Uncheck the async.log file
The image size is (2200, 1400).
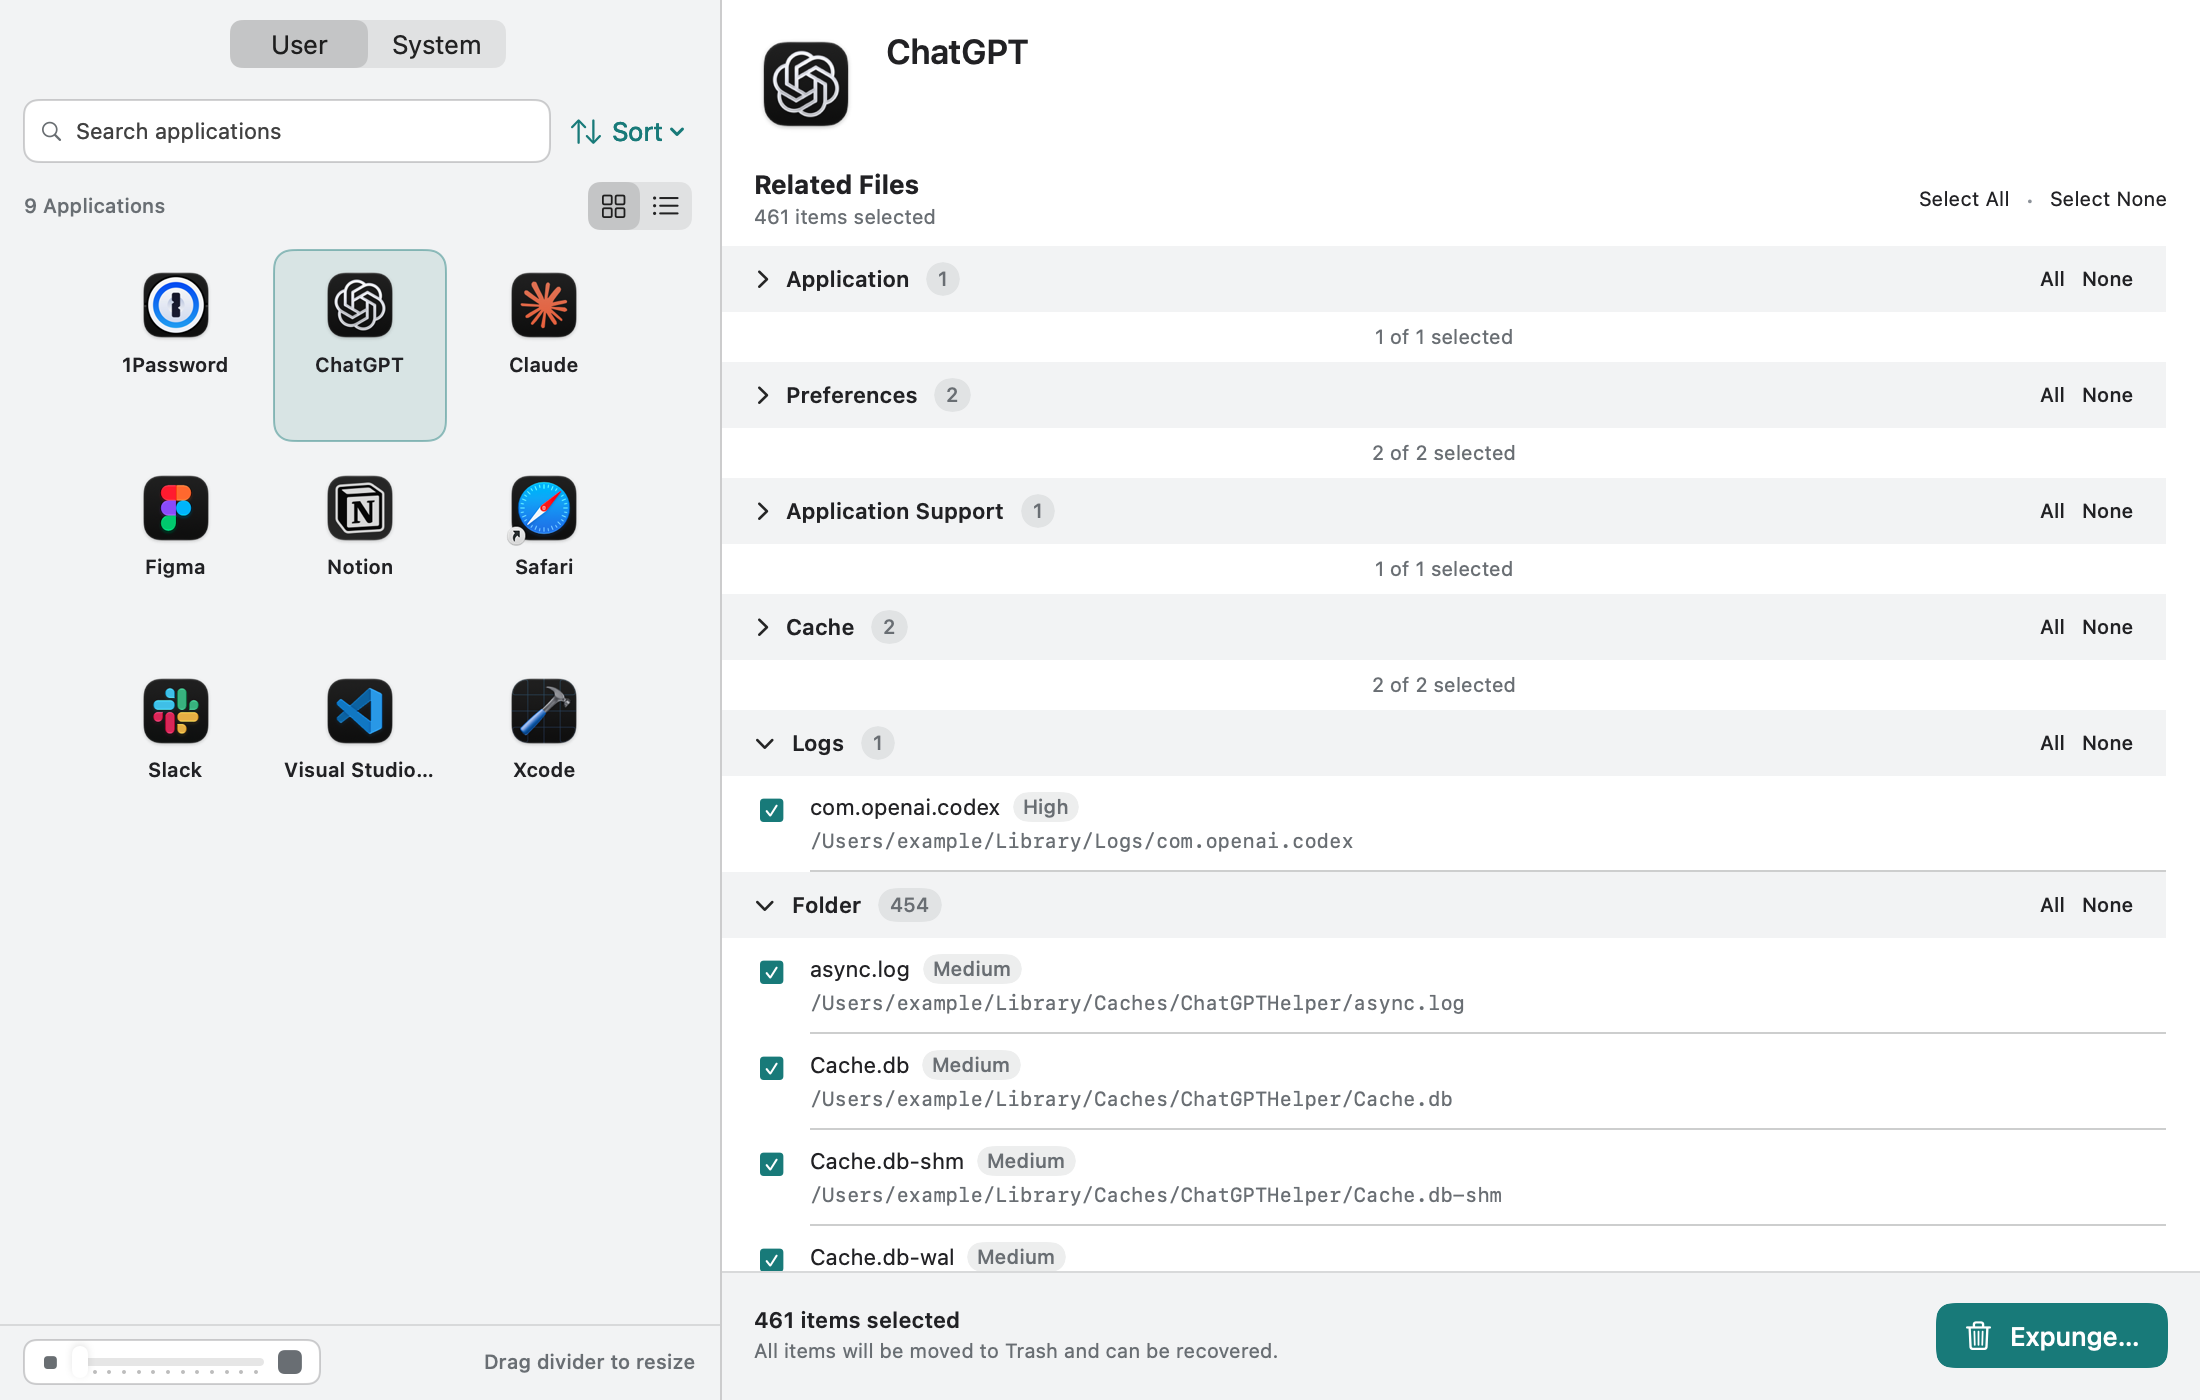click(772, 972)
